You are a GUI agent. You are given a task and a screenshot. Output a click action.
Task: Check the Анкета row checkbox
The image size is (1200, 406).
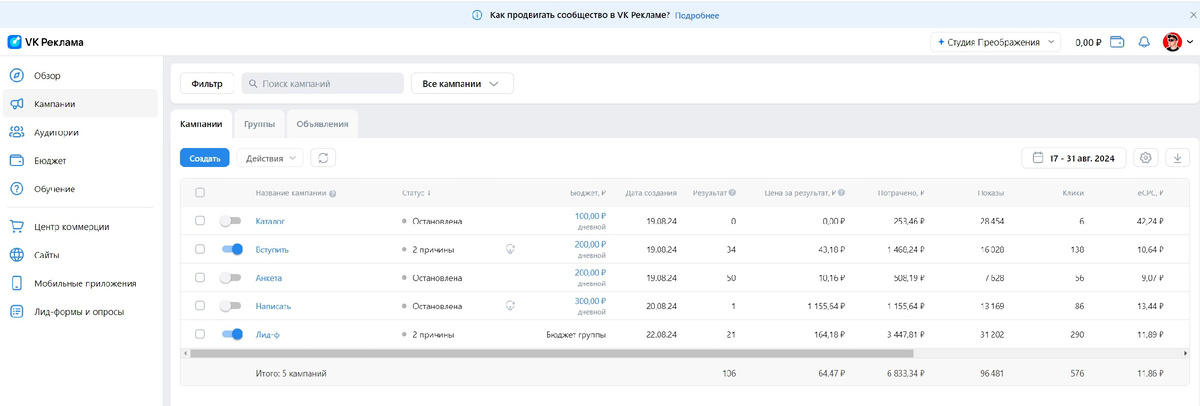(x=200, y=277)
